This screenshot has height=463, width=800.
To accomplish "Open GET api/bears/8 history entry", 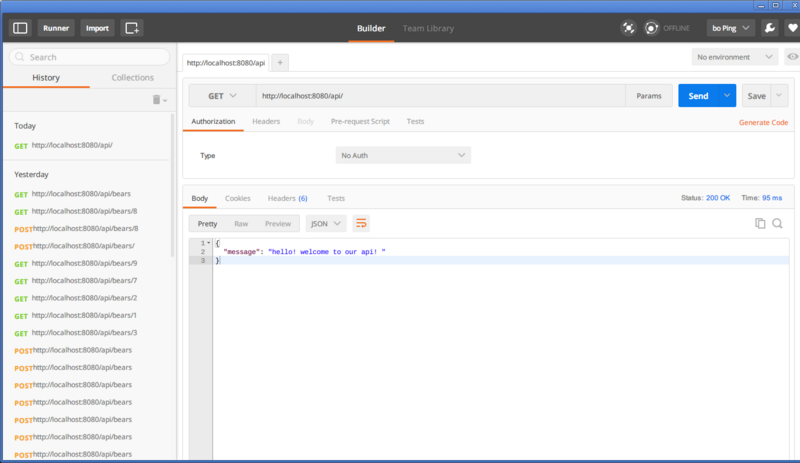I will pos(76,211).
